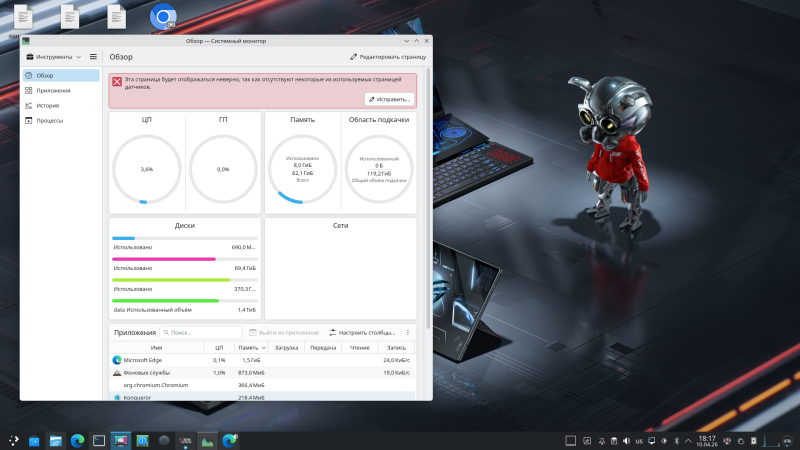The height and width of the screenshot is (450, 800).
Task: Click the История chart icon in the sidebar
Action: coord(28,105)
